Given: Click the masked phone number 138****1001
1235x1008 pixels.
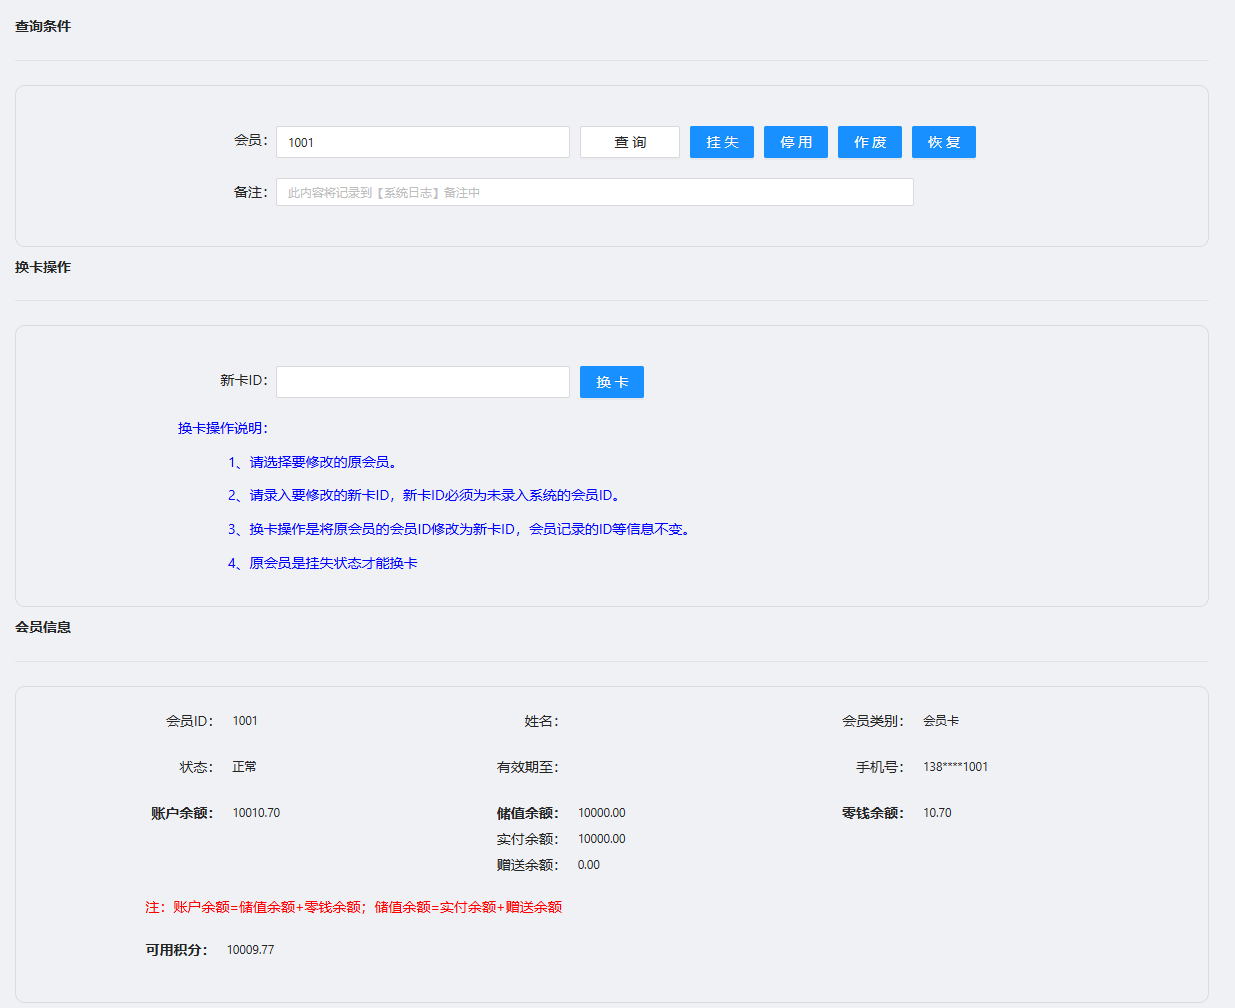Looking at the screenshot, I should click(955, 767).
